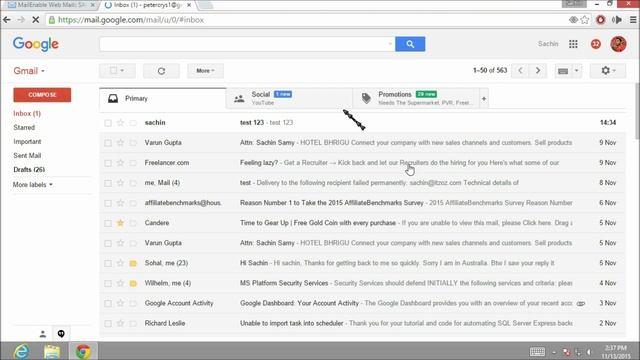This screenshot has height=360, width=640.
Task: Click the blue search button
Action: [410, 44]
